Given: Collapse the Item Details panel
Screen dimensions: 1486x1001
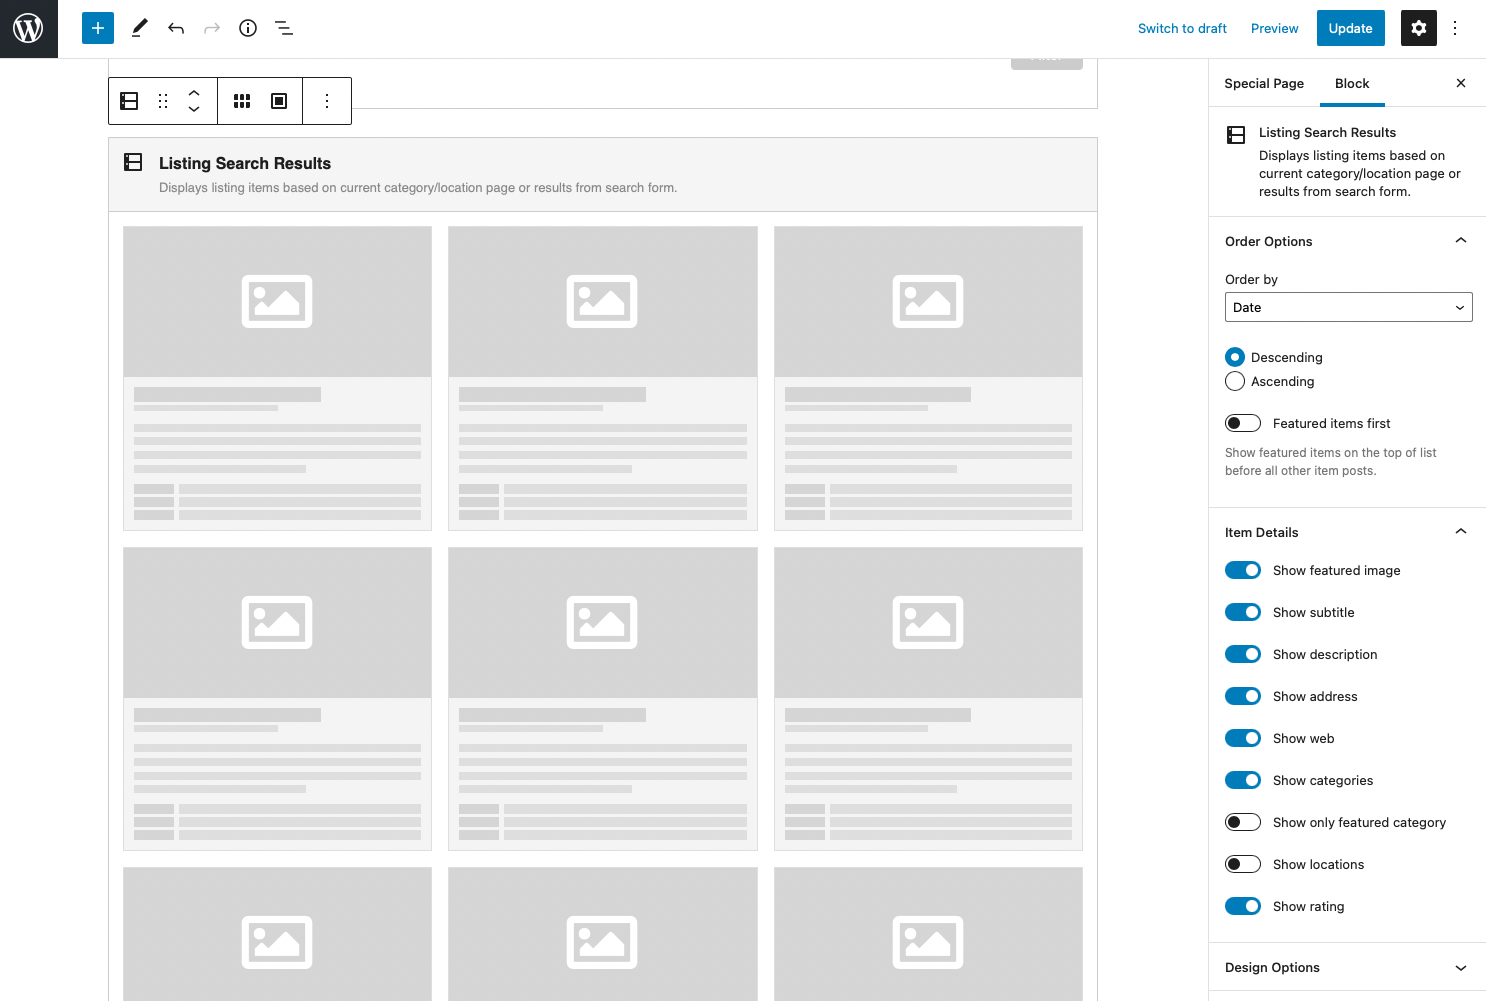Looking at the screenshot, I should pos(1347,532).
